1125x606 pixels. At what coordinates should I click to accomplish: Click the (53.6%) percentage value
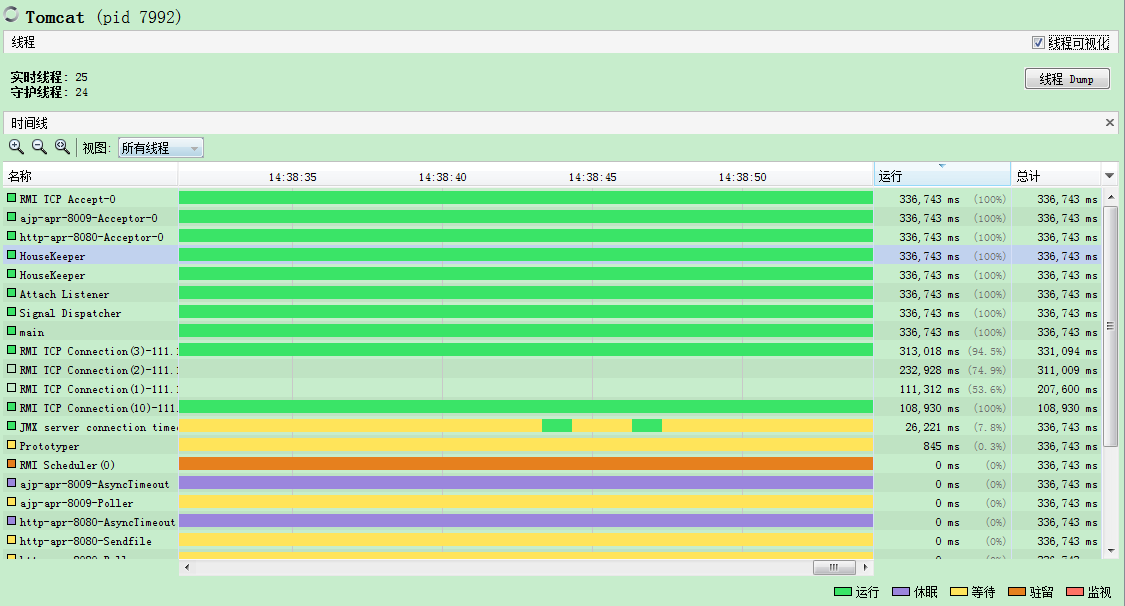pyautogui.click(x=987, y=389)
